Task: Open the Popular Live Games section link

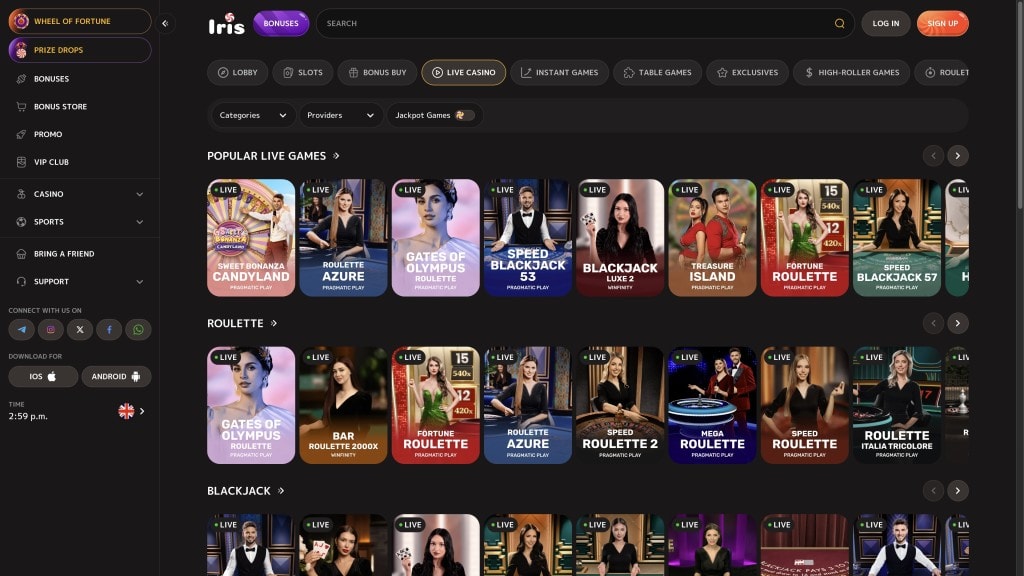Action: [273, 156]
